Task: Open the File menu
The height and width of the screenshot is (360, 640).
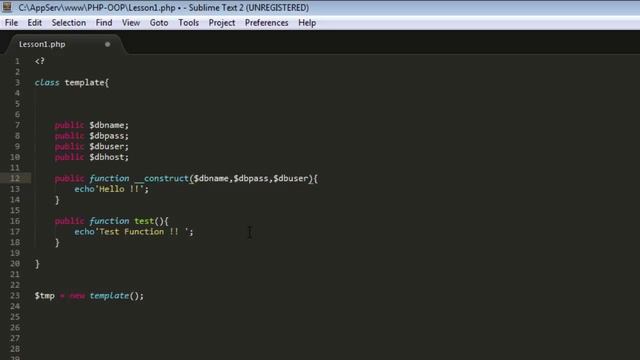Action: point(11,23)
